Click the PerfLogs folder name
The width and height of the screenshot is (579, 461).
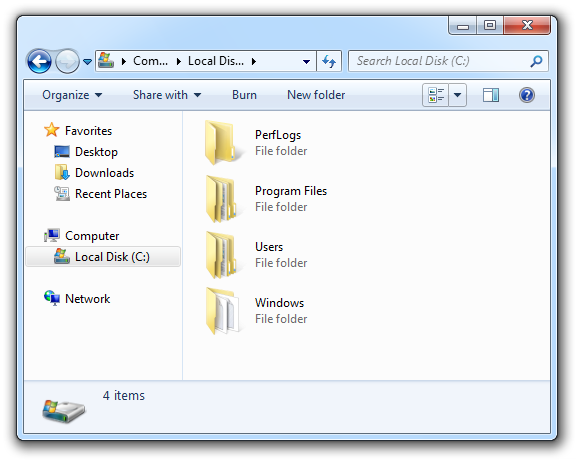click(278, 135)
